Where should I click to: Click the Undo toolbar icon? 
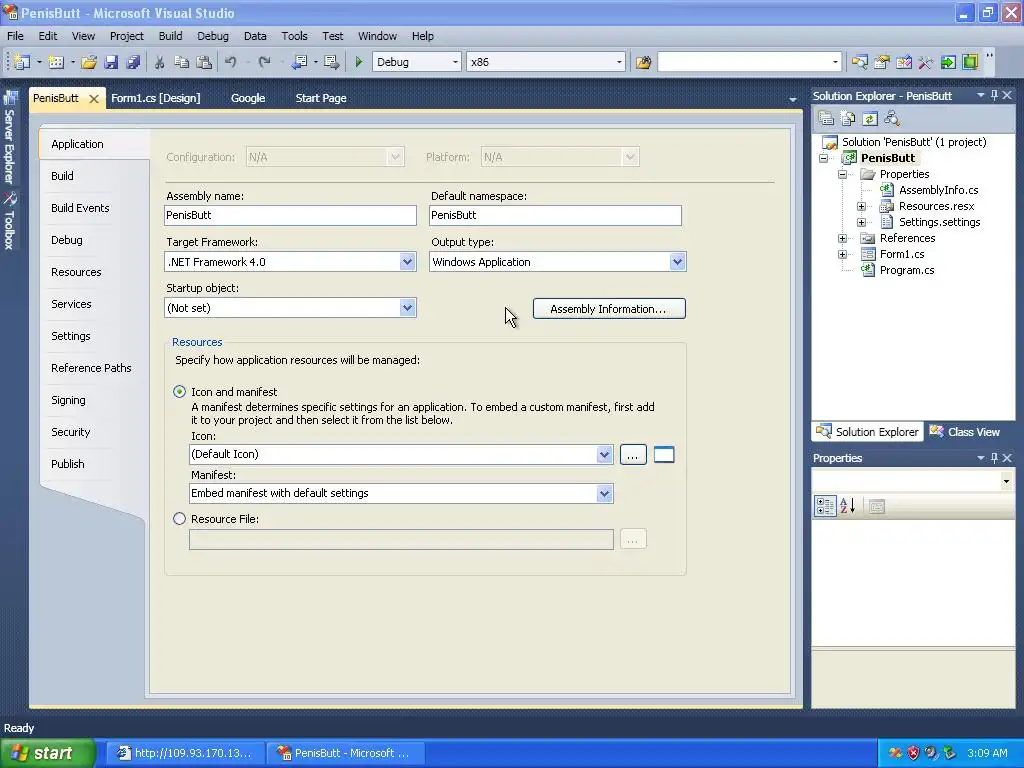231,62
